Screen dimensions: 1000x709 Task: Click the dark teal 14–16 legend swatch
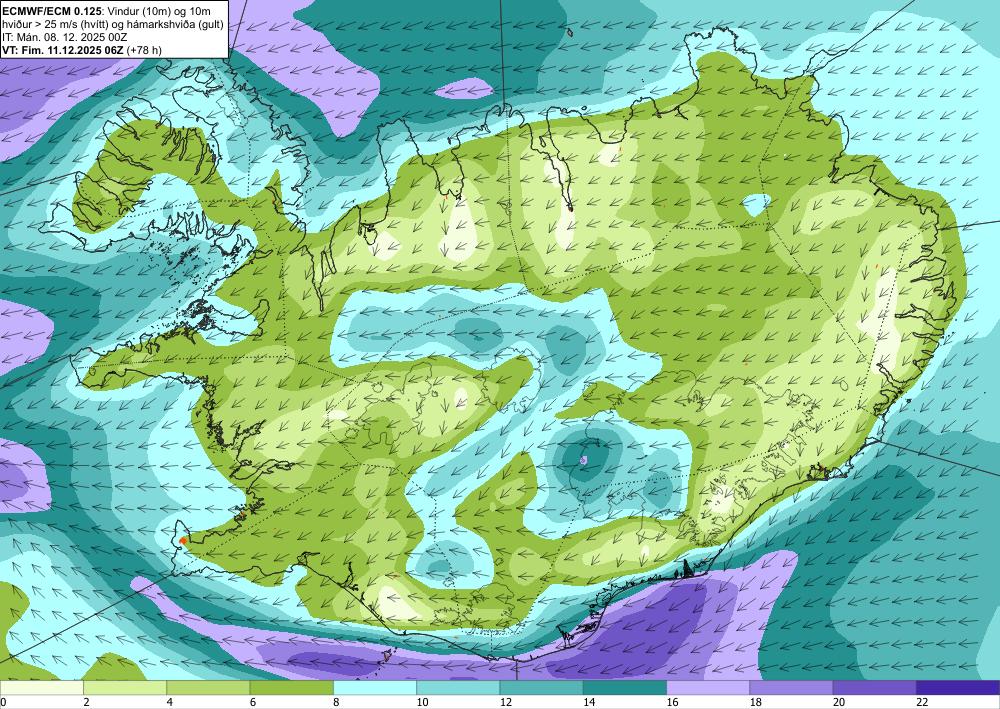tap(625, 688)
